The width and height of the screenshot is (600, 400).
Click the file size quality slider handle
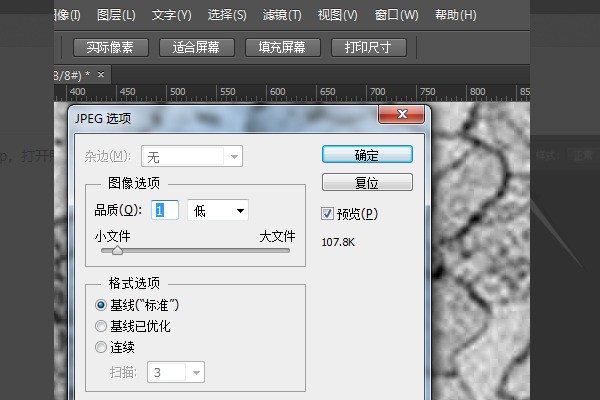117,251
